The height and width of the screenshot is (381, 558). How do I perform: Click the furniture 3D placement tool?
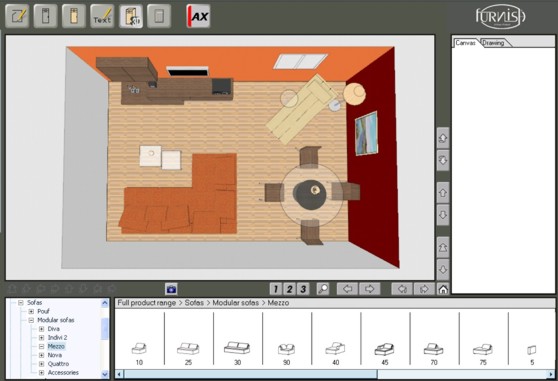point(131,16)
